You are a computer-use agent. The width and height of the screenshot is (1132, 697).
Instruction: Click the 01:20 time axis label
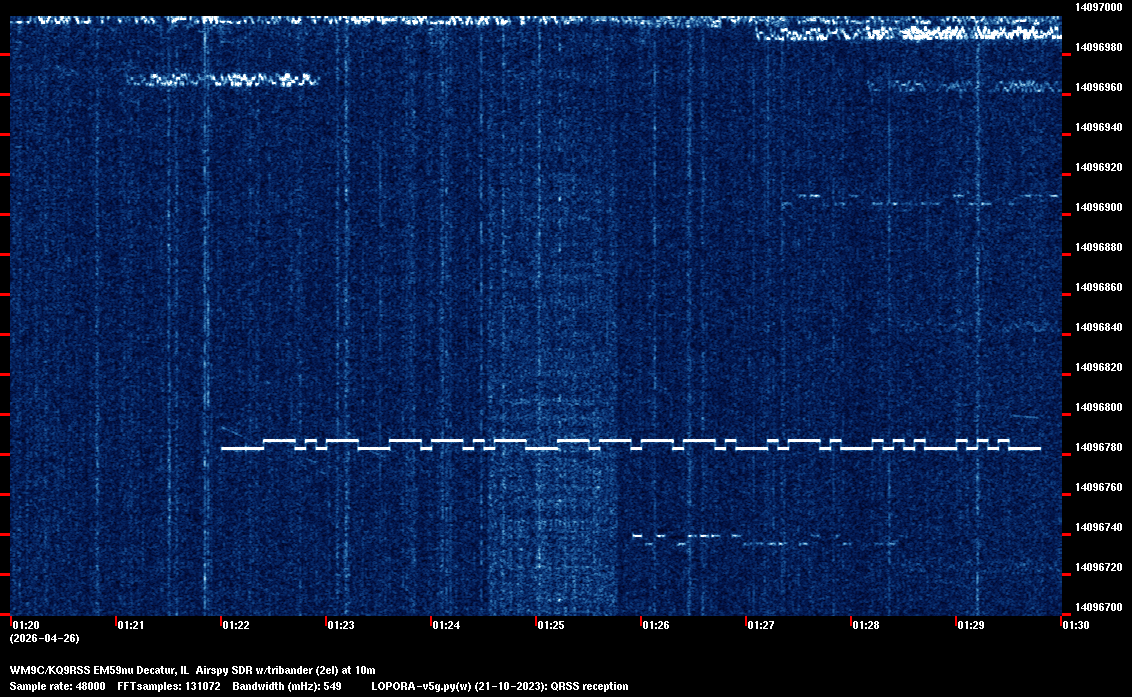pyautogui.click(x=24, y=626)
